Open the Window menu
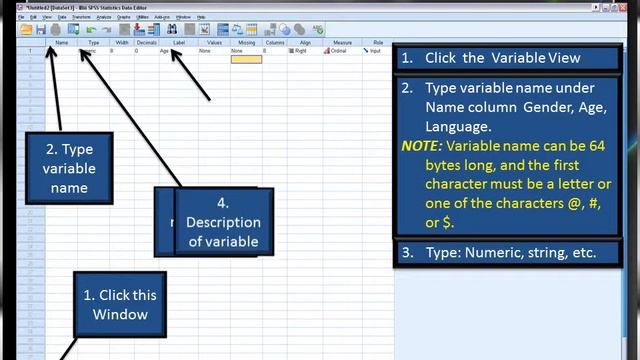Screen dimensions: 640x360 183,18
